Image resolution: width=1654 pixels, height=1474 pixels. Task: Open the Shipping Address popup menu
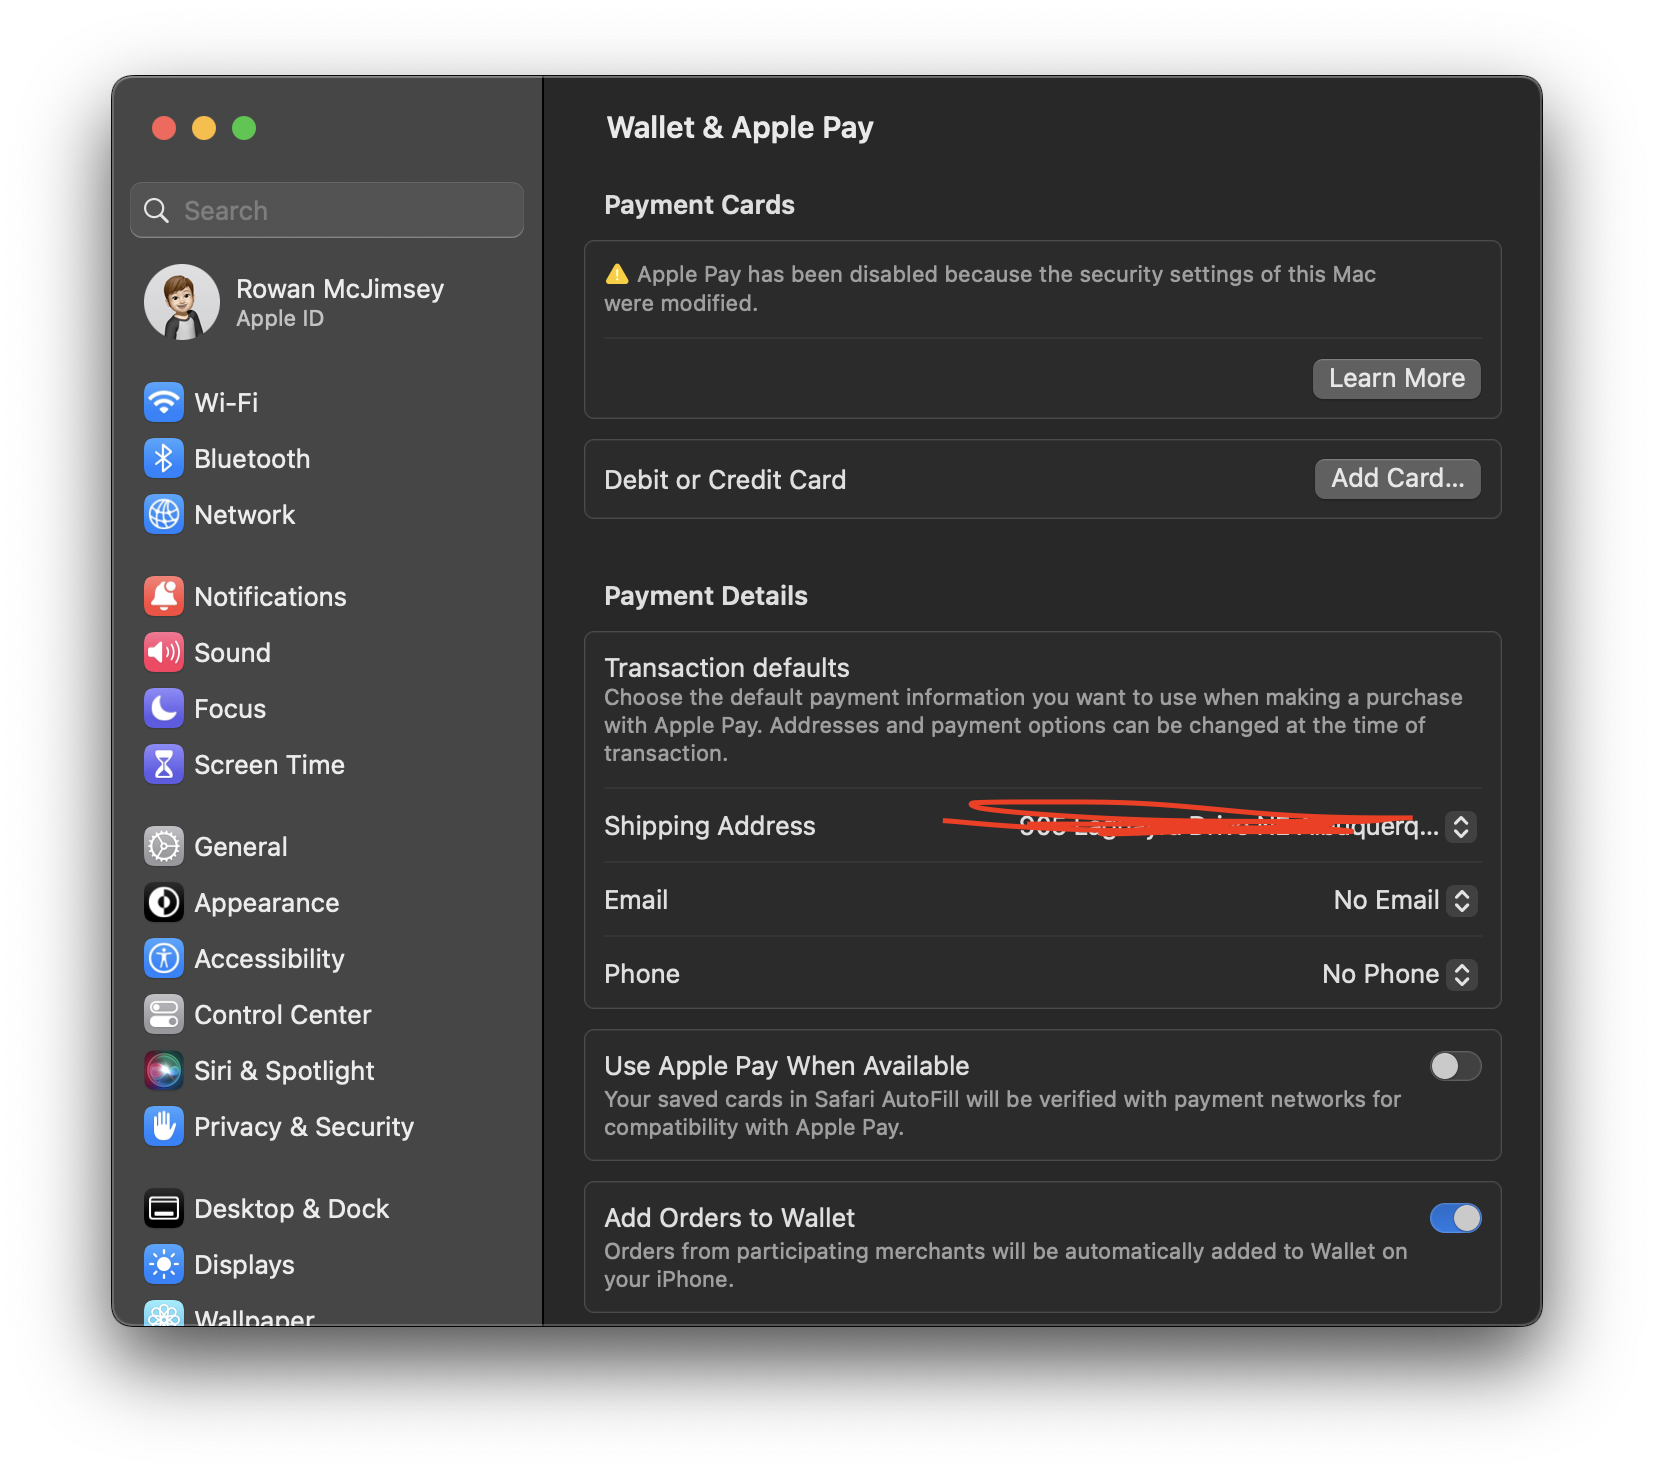point(1461,827)
